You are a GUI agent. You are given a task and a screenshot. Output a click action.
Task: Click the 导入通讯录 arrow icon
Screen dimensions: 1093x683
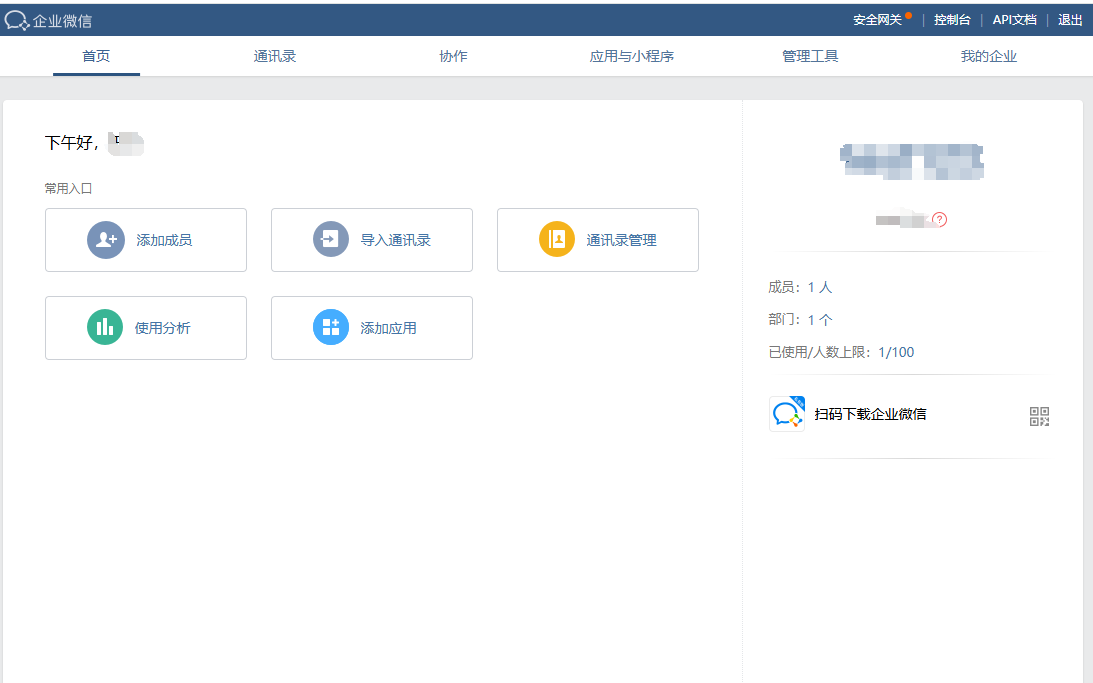tap(331, 240)
